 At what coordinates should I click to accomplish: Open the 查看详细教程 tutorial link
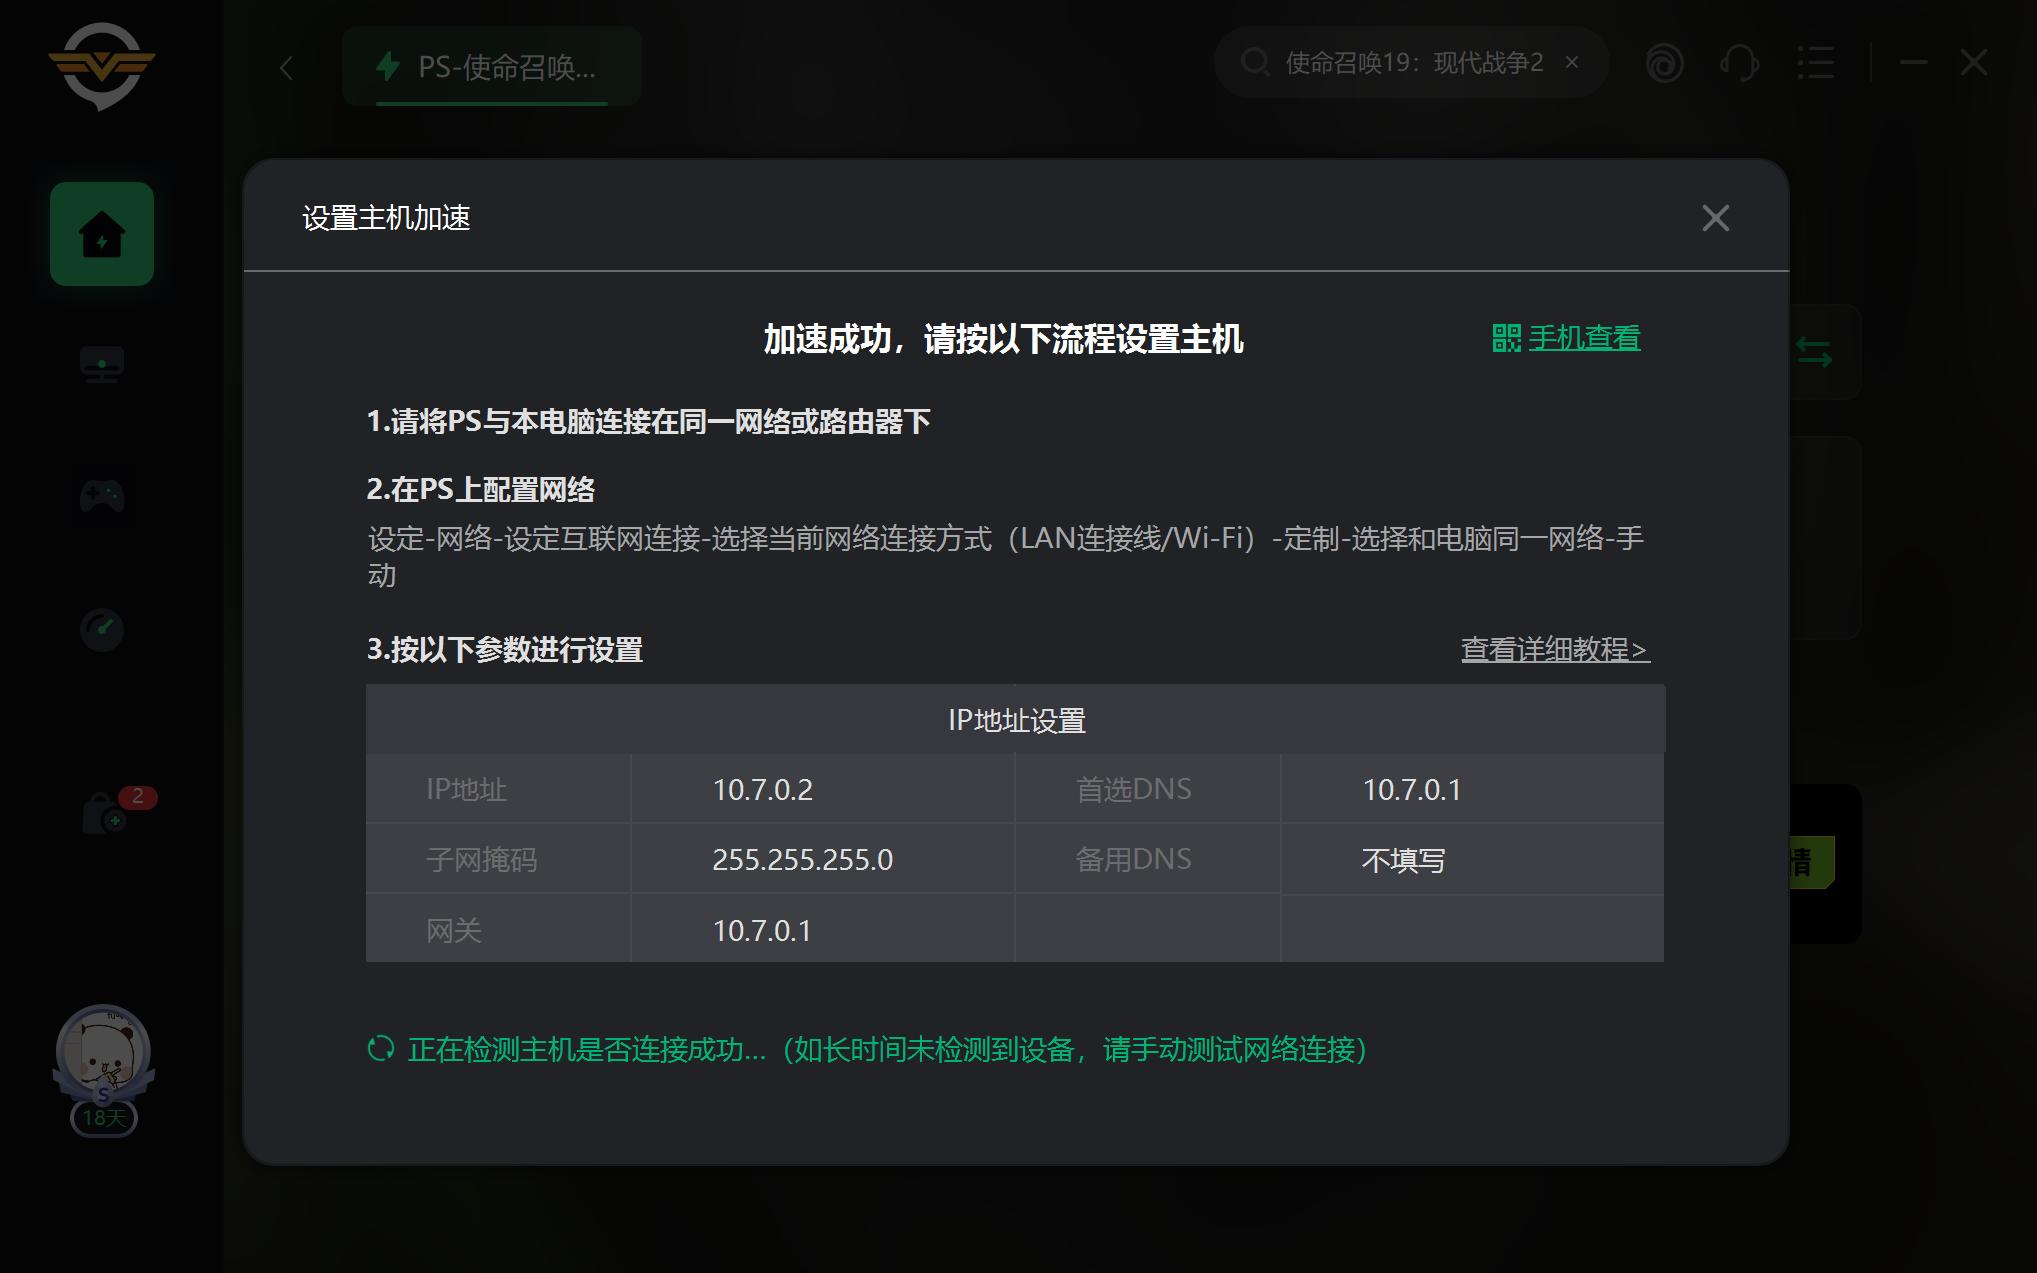point(1554,649)
